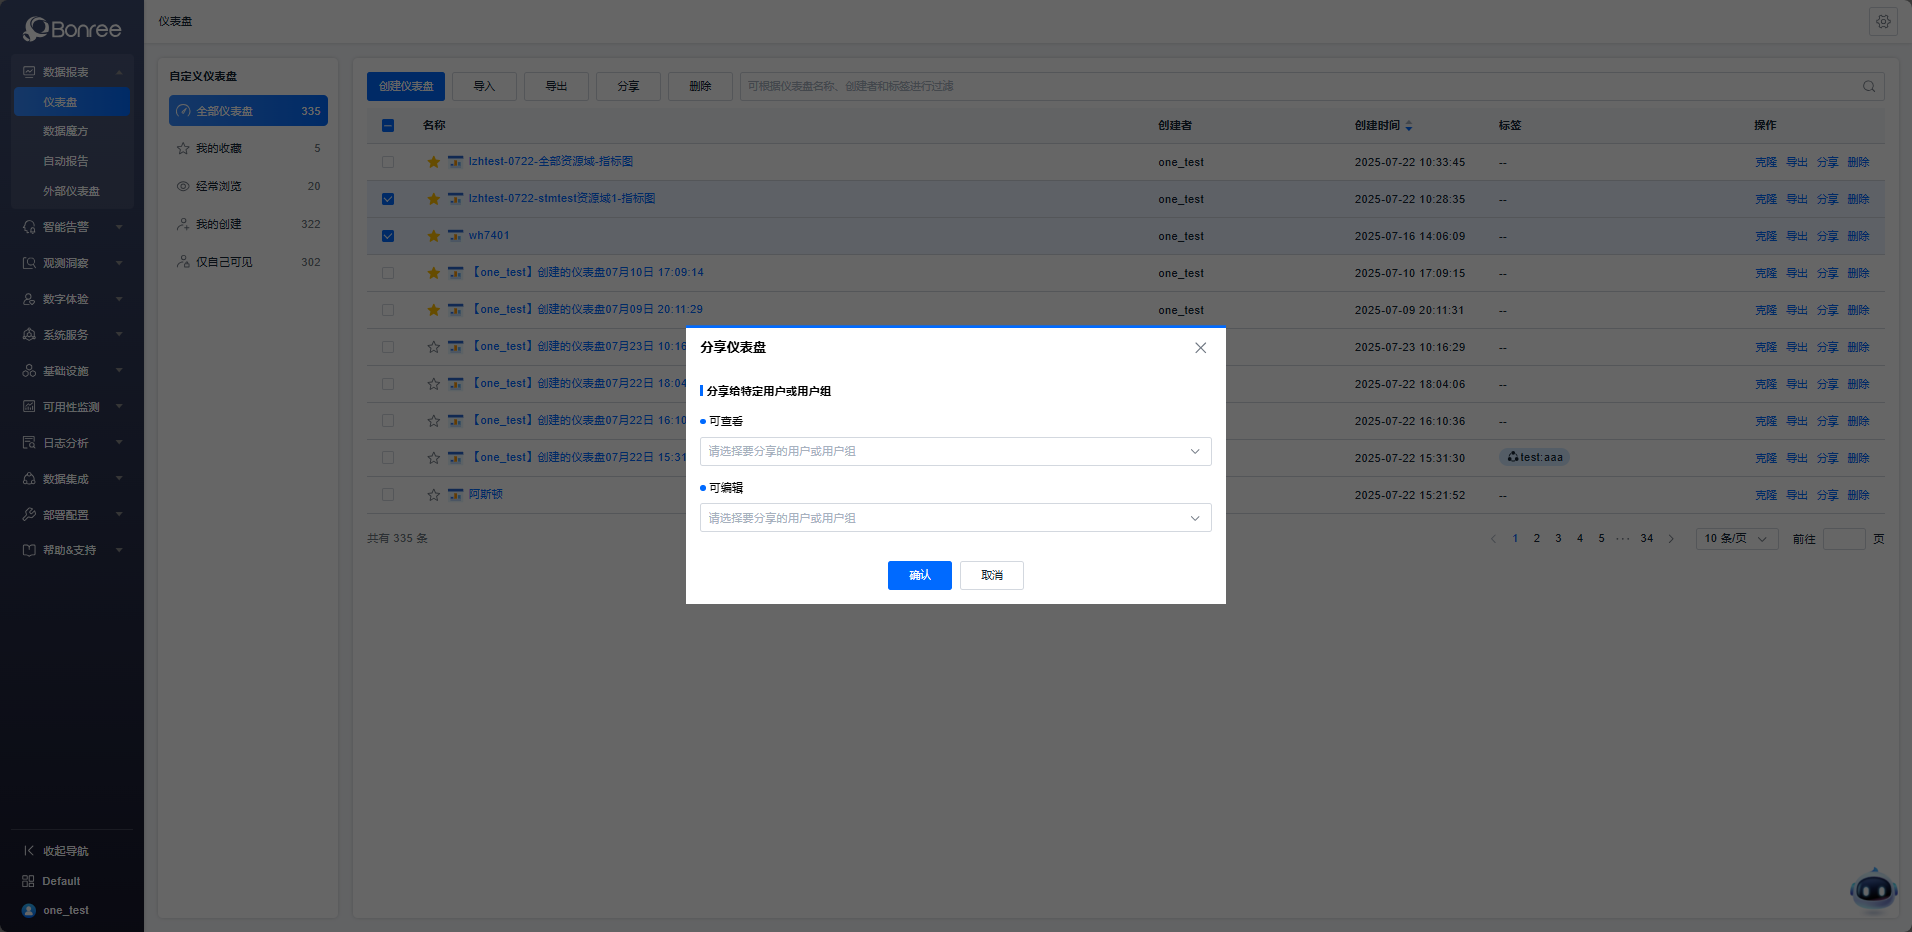1912x932 pixels.
Task: Check the 阿斯顿 row checkbox
Action: [388, 495]
